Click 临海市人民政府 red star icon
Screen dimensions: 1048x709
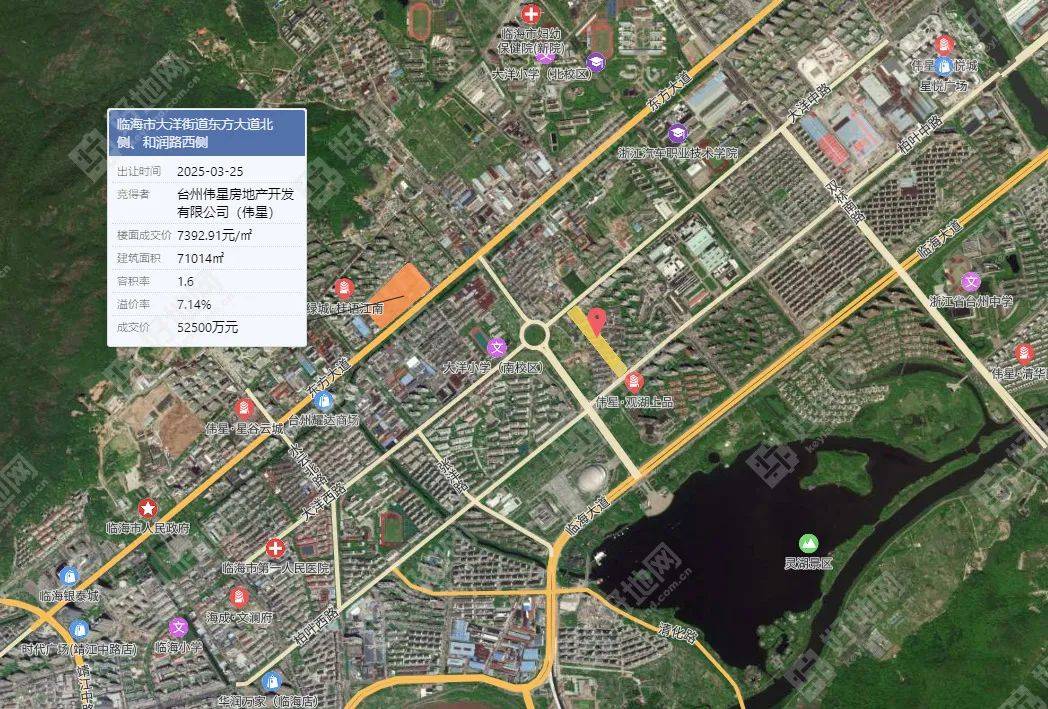click(147, 509)
